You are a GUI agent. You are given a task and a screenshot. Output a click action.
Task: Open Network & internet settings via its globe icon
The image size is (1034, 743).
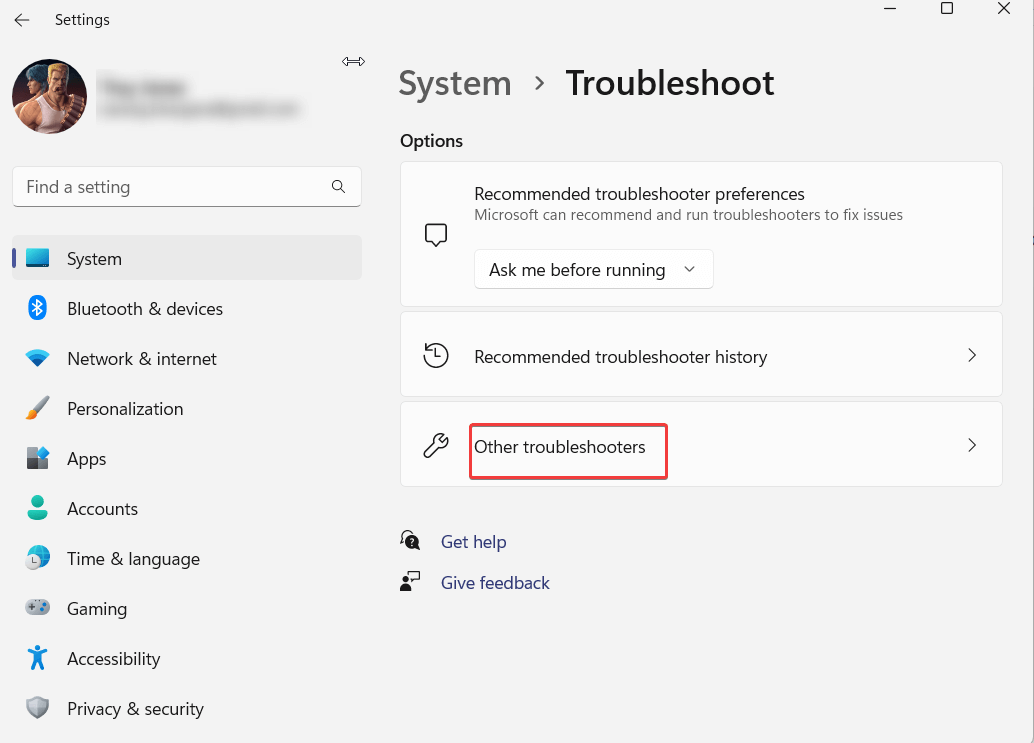tap(37, 358)
